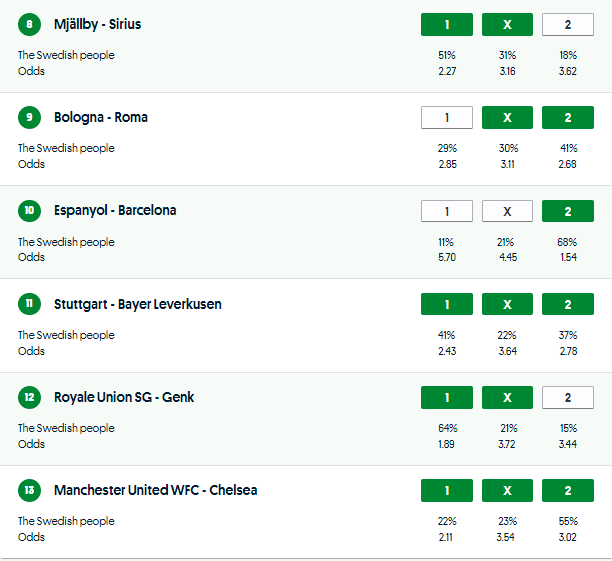
Task: Select away win 2 for Mjällby - Sirius
Action: tap(567, 25)
